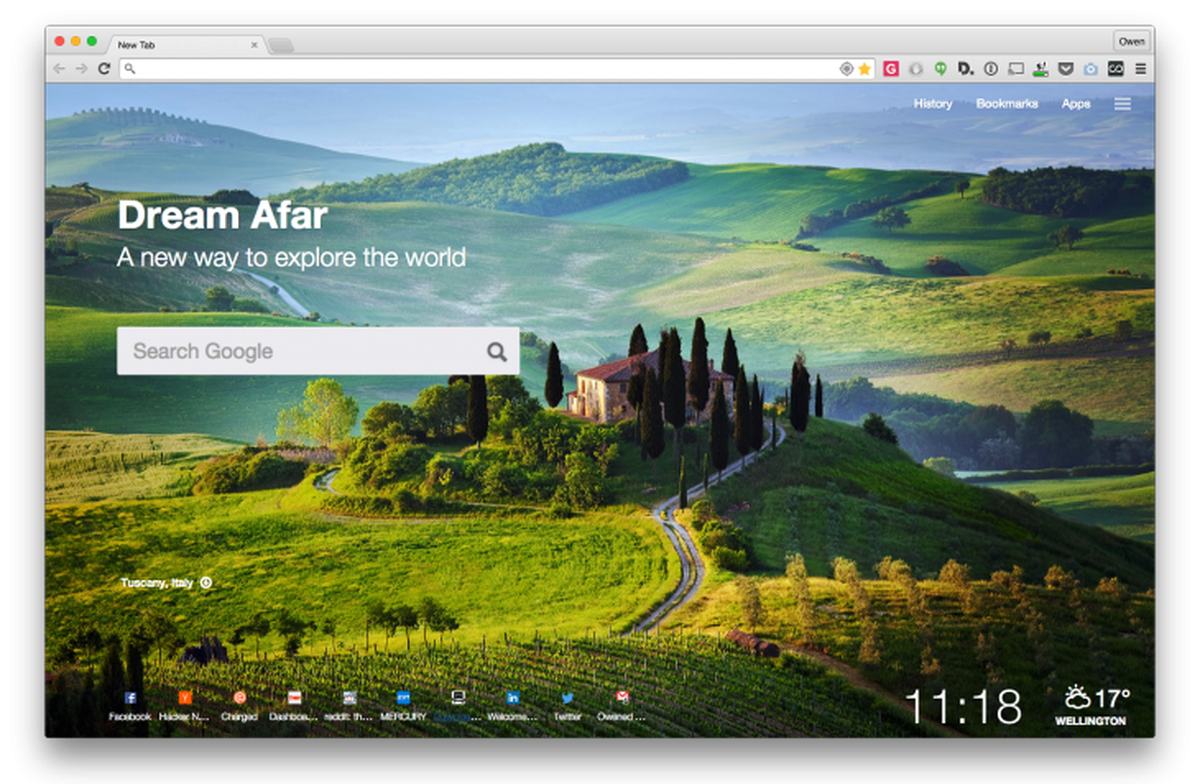
Task: Close the New Tab tab
Action: 254,45
